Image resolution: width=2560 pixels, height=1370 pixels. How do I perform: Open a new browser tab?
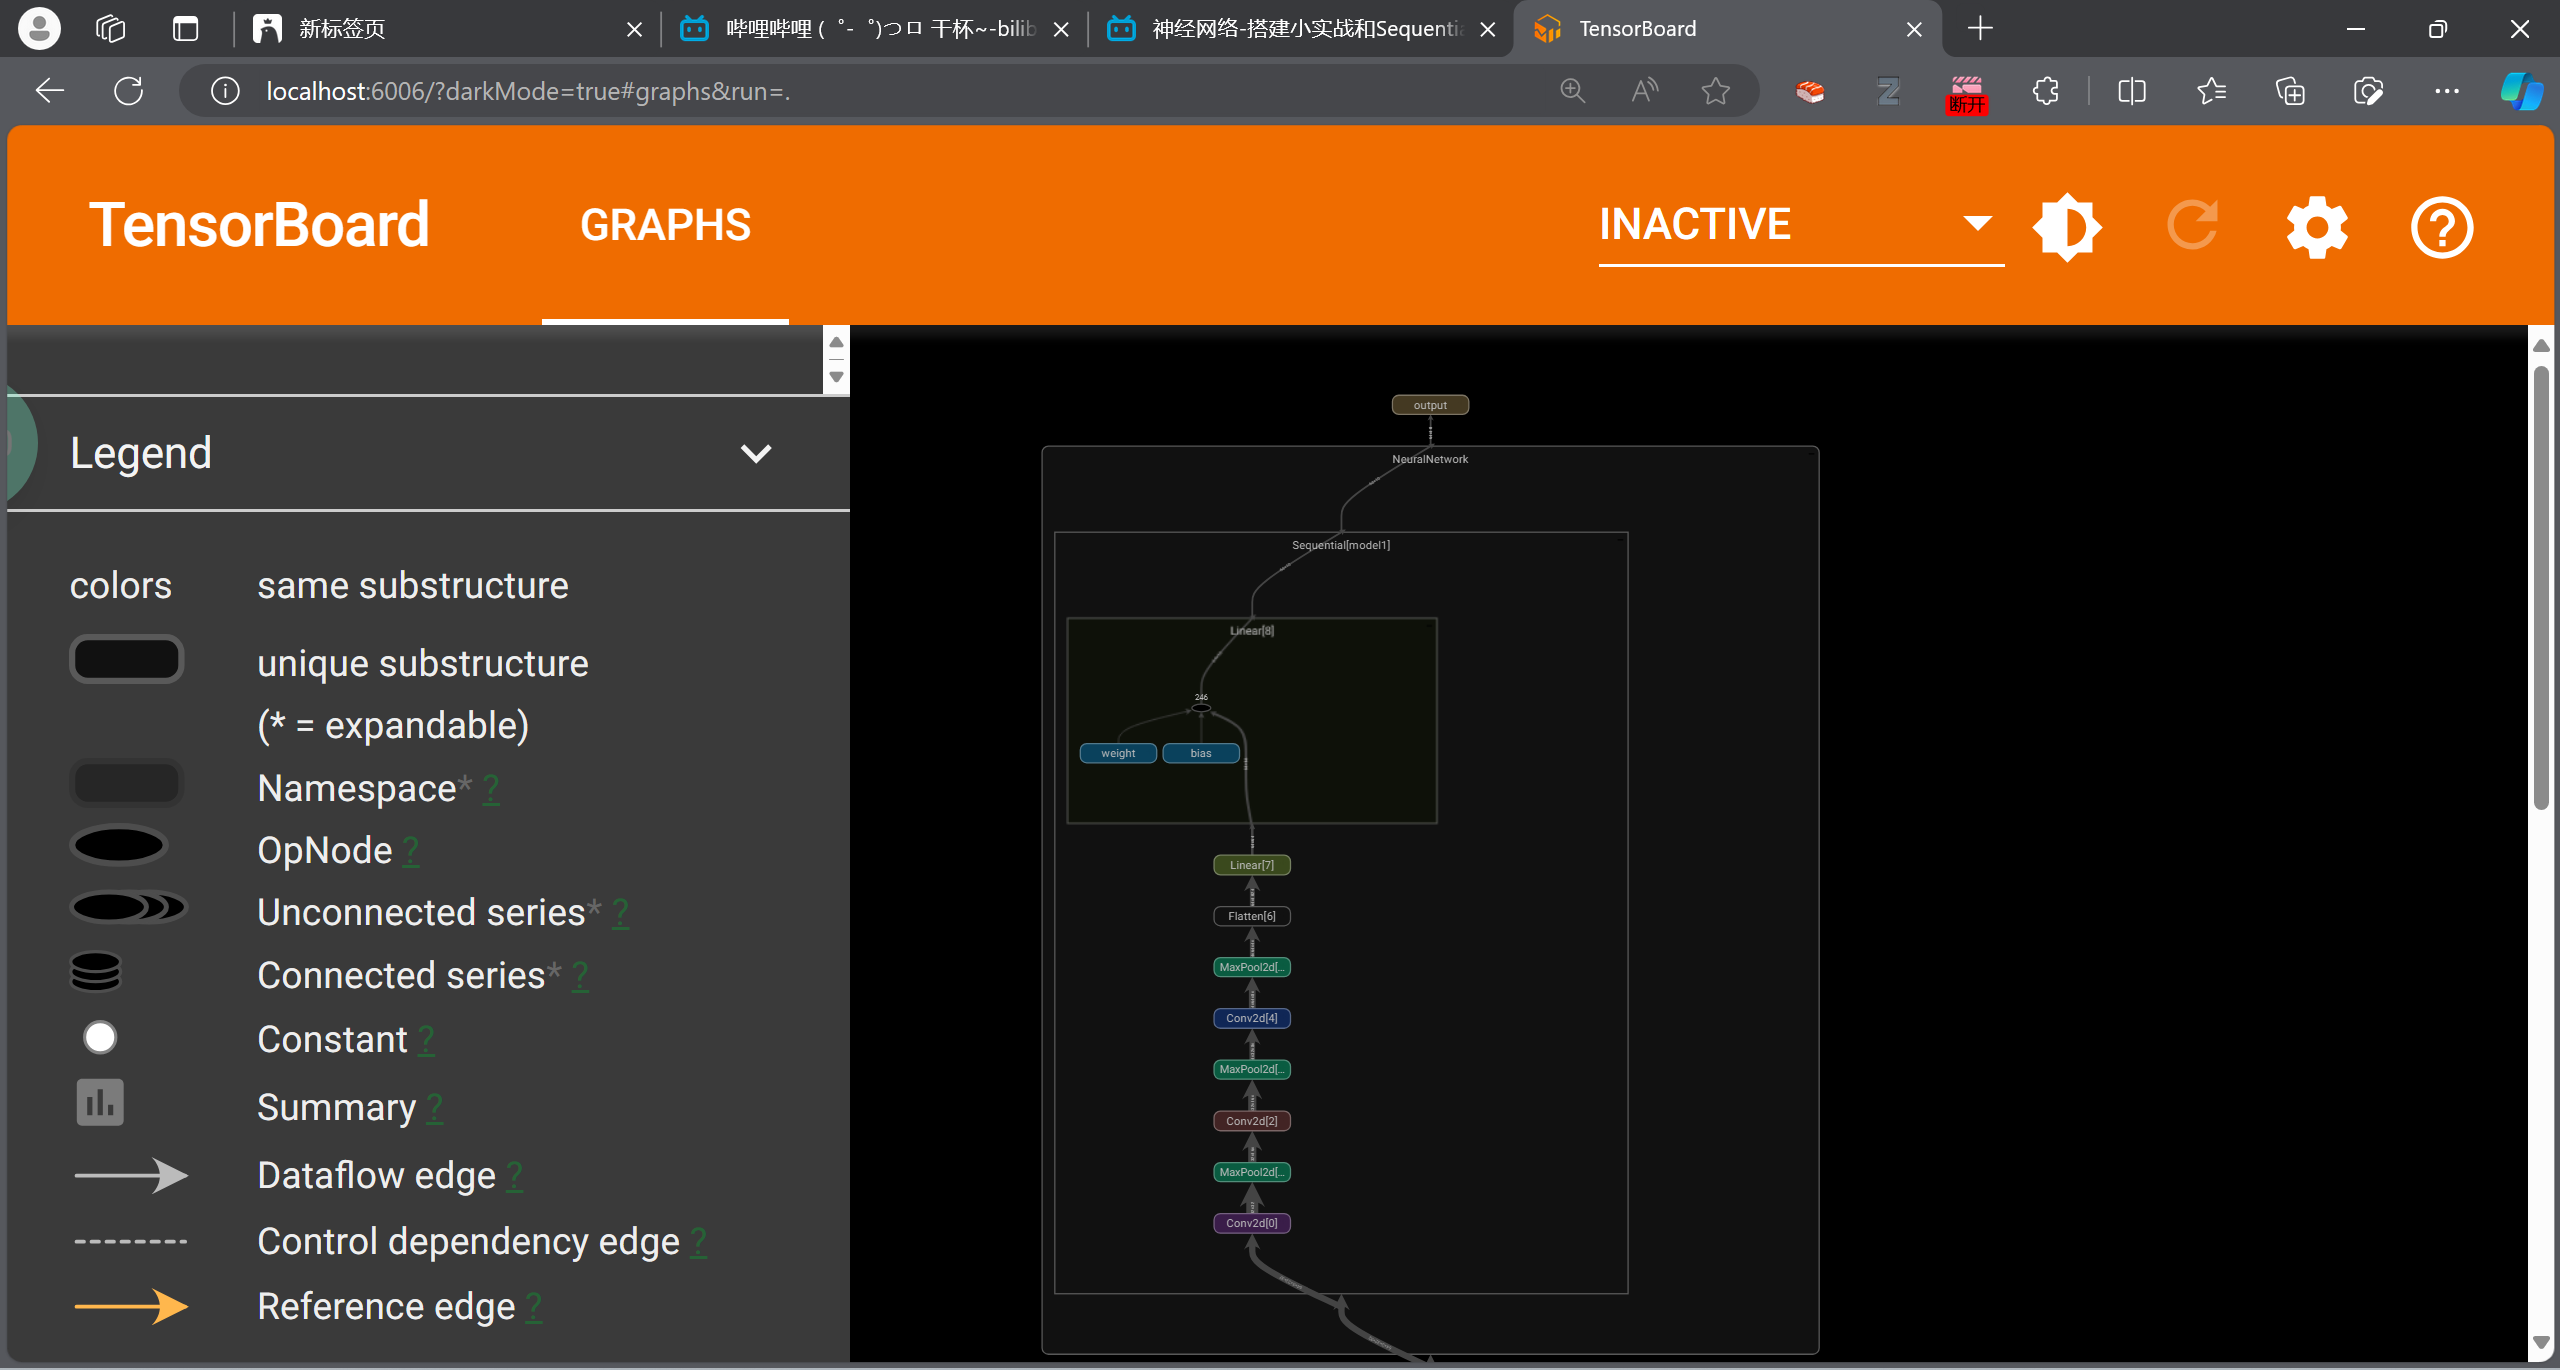pyautogui.click(x=1980, y=29)
